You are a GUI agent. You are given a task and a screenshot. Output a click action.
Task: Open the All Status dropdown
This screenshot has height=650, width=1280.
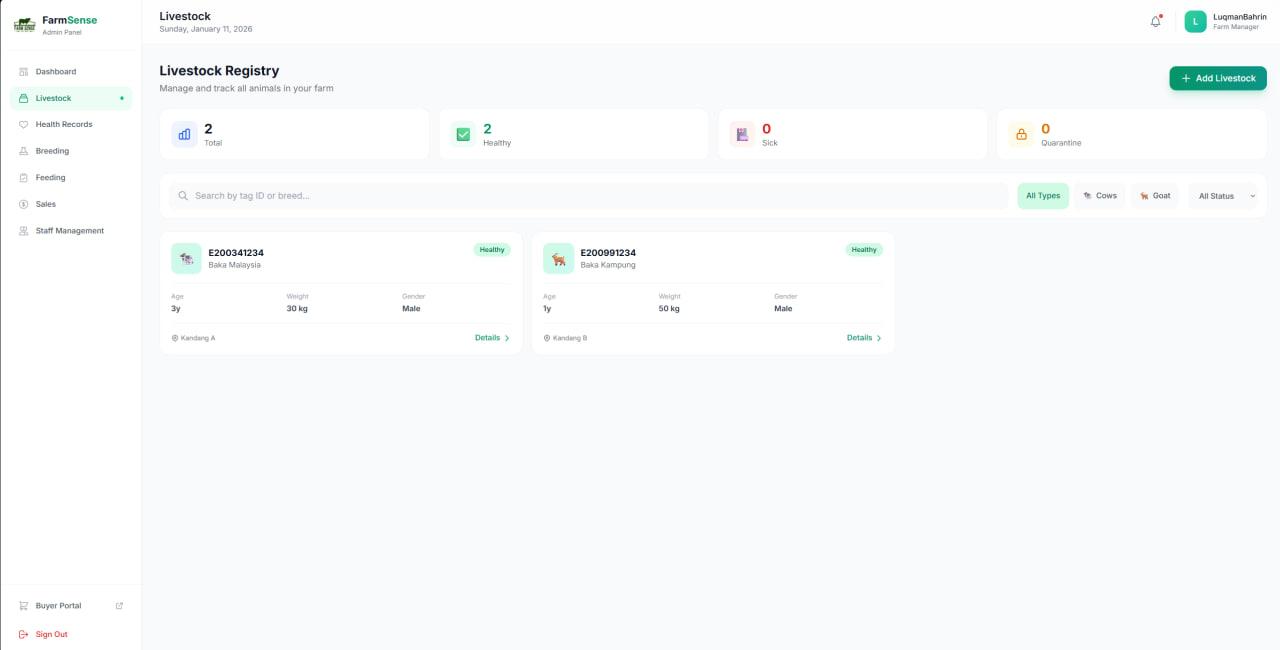point(1224,195)
